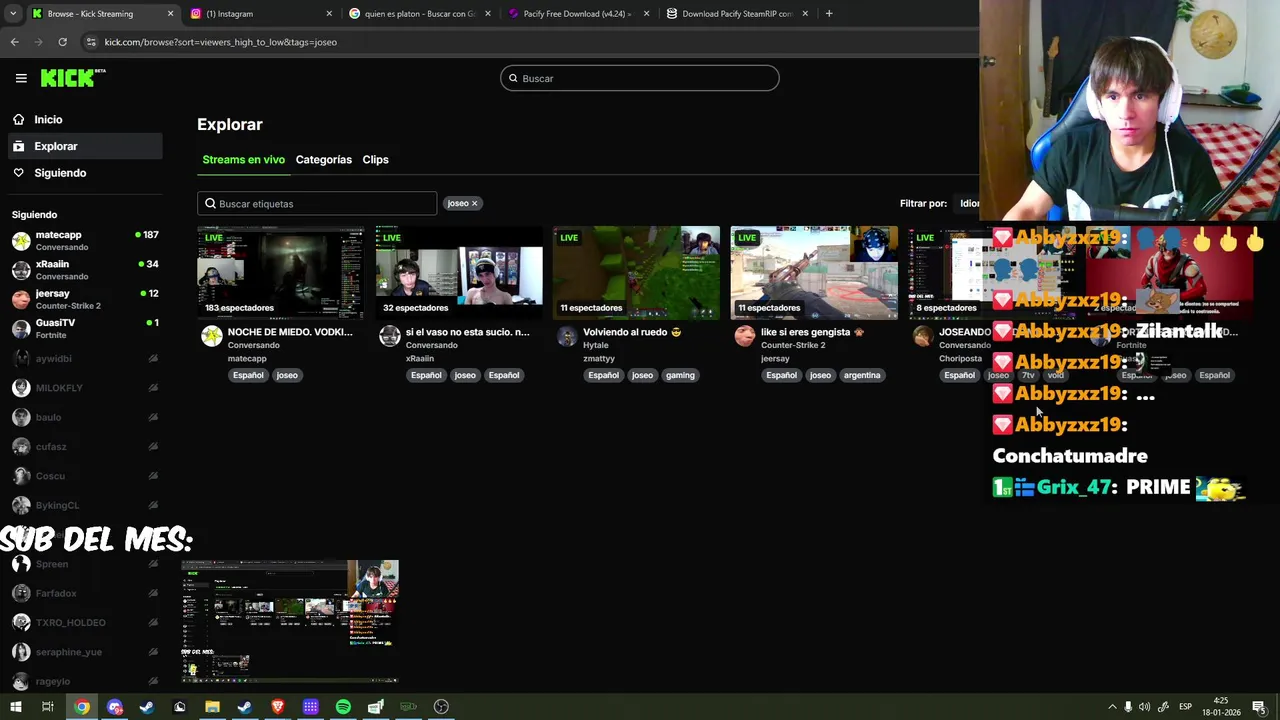The height and width of the screenshot is (720, 1280).
Task: Click the gaming tag on zmattyy's stream
Action: click(x=680, y=375)
